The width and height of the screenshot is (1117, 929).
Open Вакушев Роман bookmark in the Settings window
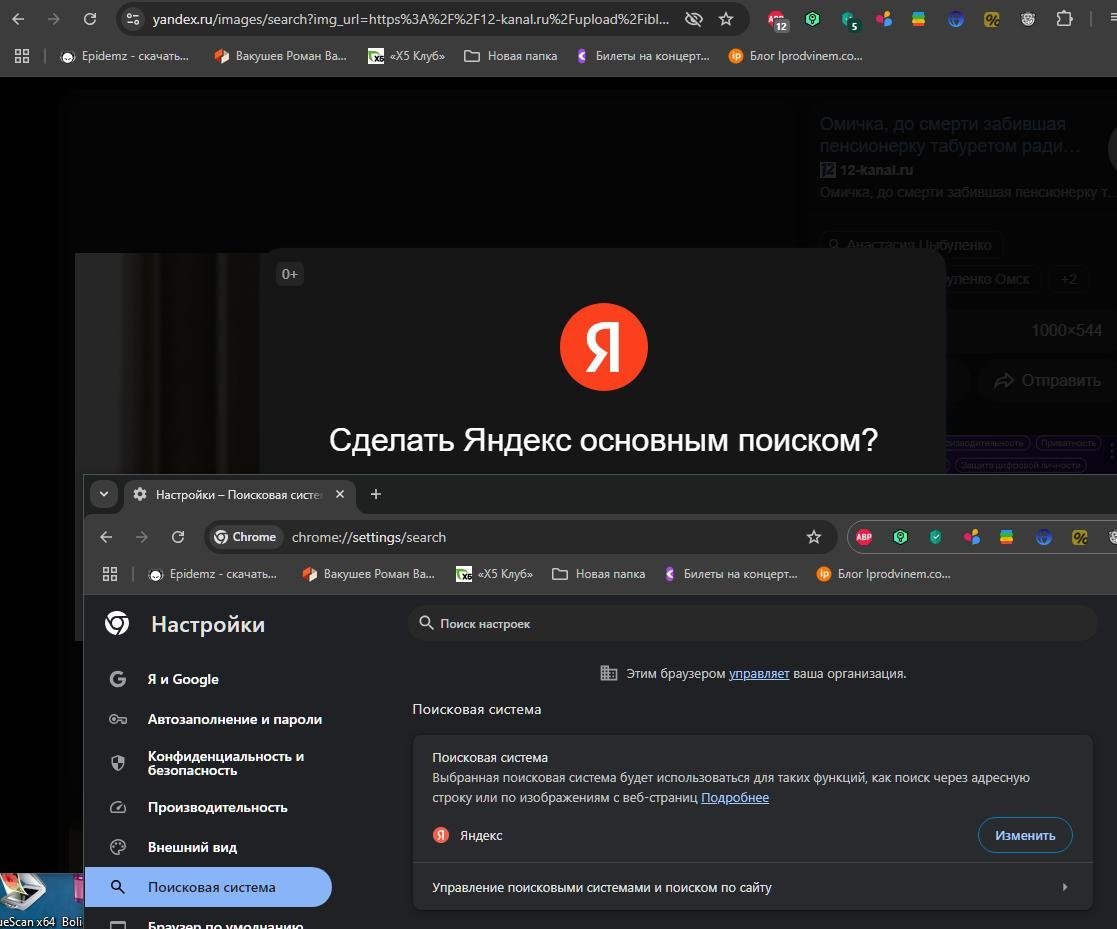pos(368,574)
